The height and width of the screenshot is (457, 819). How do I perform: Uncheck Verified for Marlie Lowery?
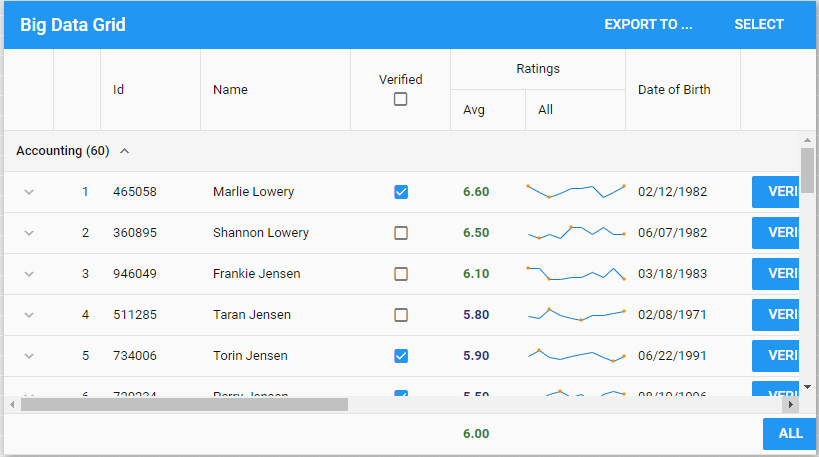pyautogui.click(x=401, y=192)
